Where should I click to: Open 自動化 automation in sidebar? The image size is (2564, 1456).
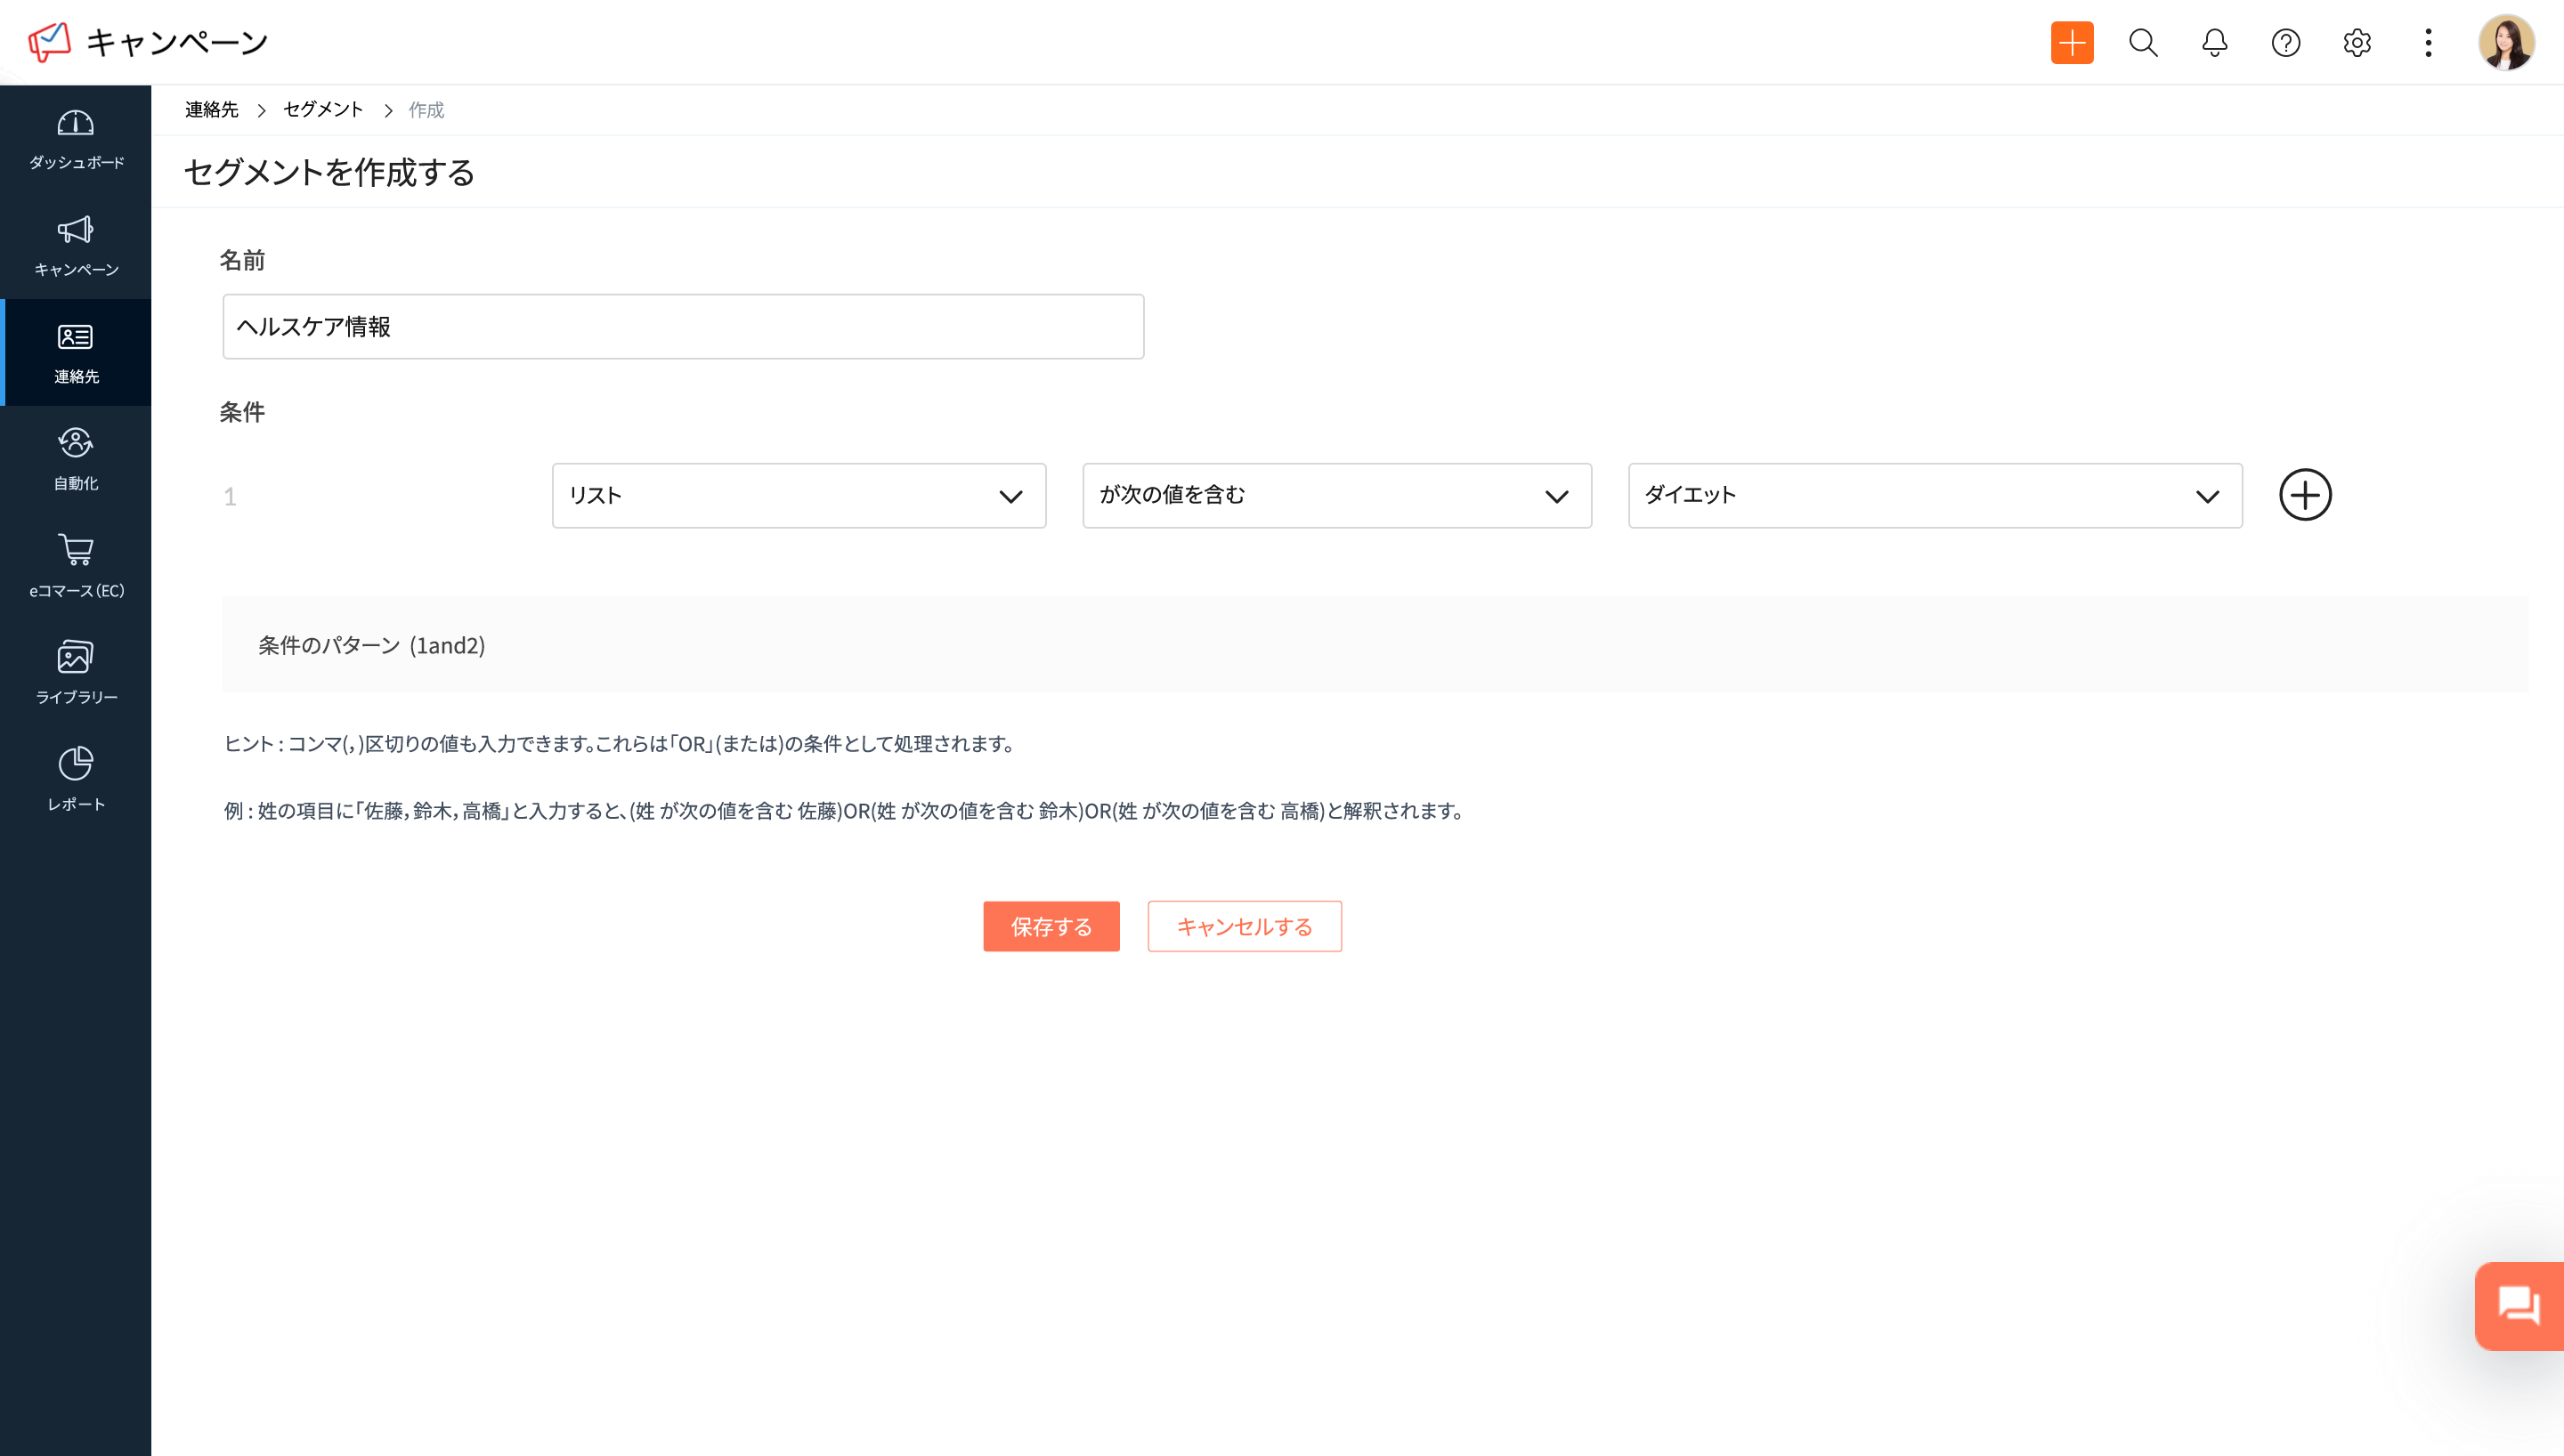76,443
